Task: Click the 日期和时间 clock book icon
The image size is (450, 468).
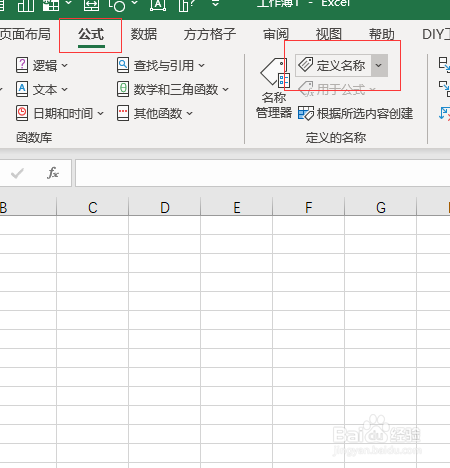Action: (22, 113)
